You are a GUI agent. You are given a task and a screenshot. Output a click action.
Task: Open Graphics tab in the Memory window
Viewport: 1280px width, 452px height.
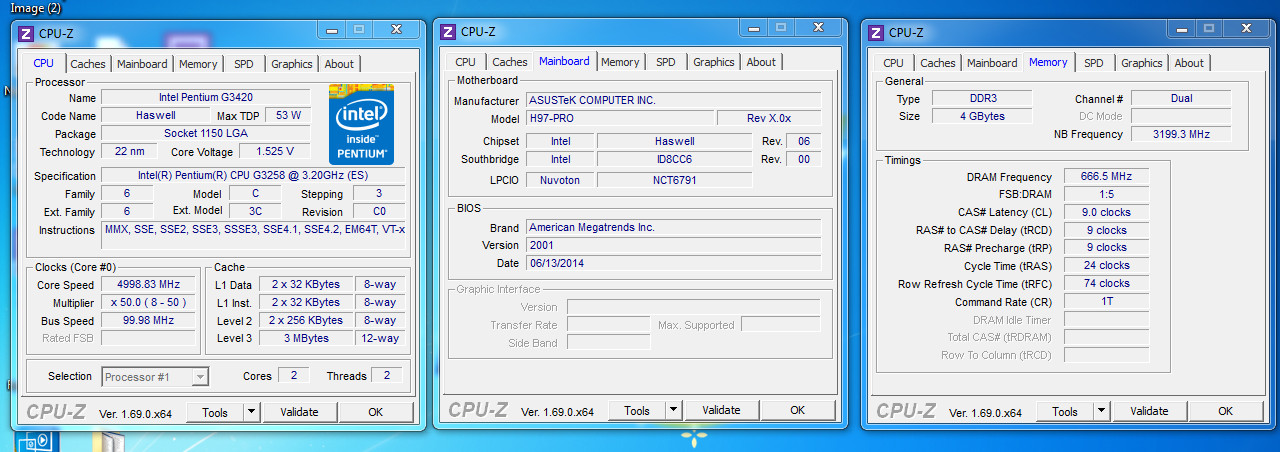point(1142,63)
